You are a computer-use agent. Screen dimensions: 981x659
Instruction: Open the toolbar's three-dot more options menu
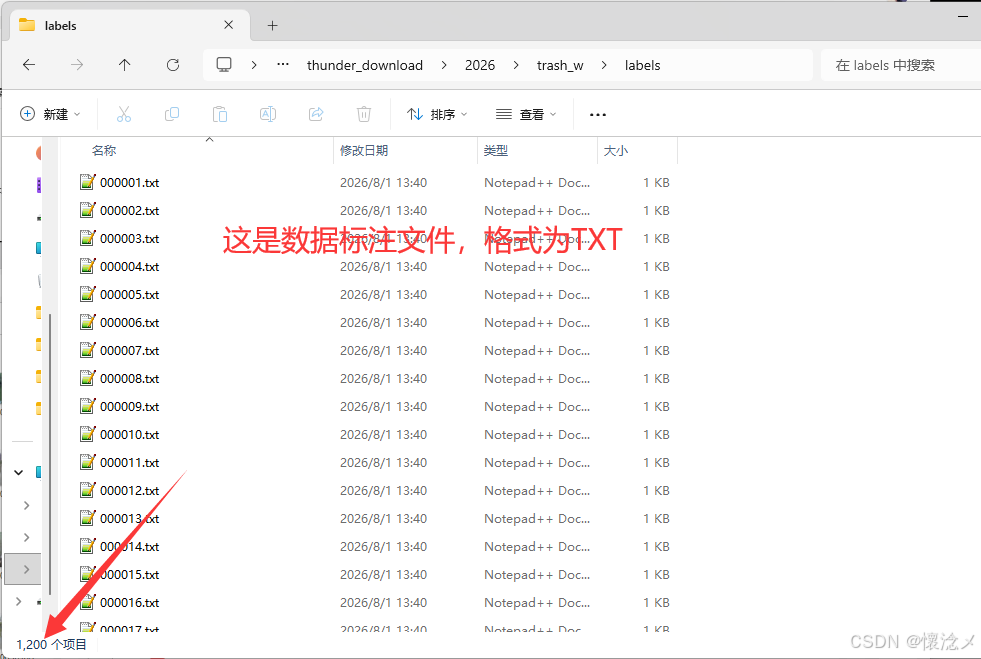pyautogui.click(x=597, y=115)
